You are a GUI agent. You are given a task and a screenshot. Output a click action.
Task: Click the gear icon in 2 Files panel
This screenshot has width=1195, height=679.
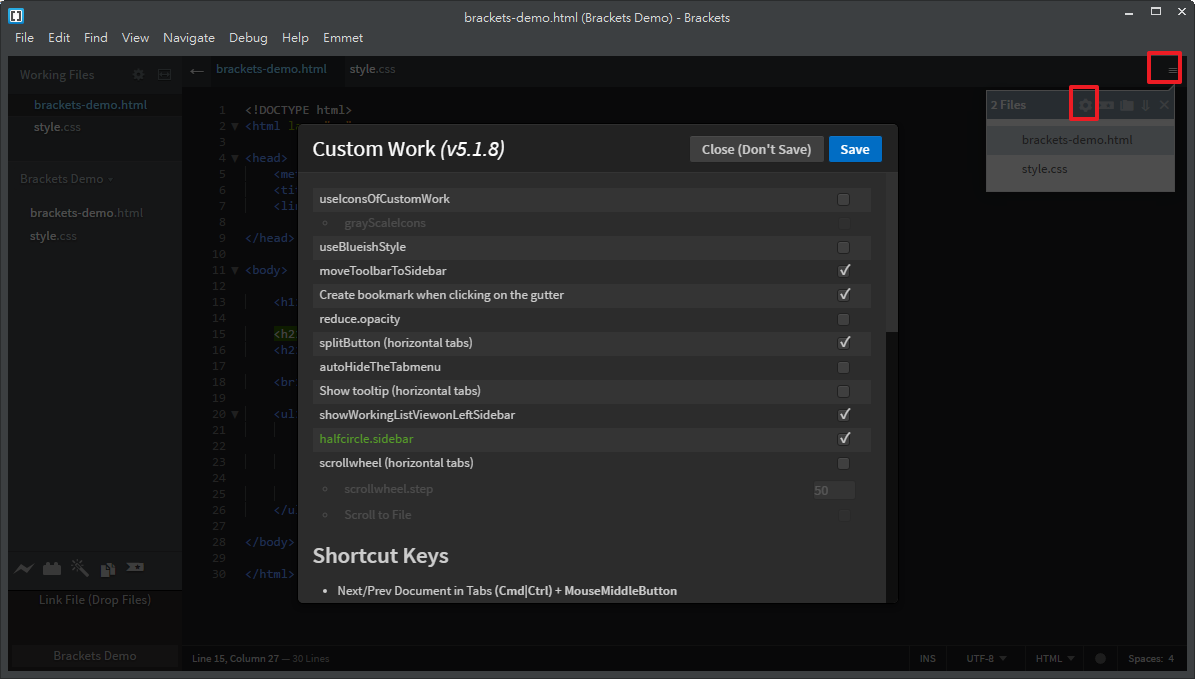[1085, 105]
